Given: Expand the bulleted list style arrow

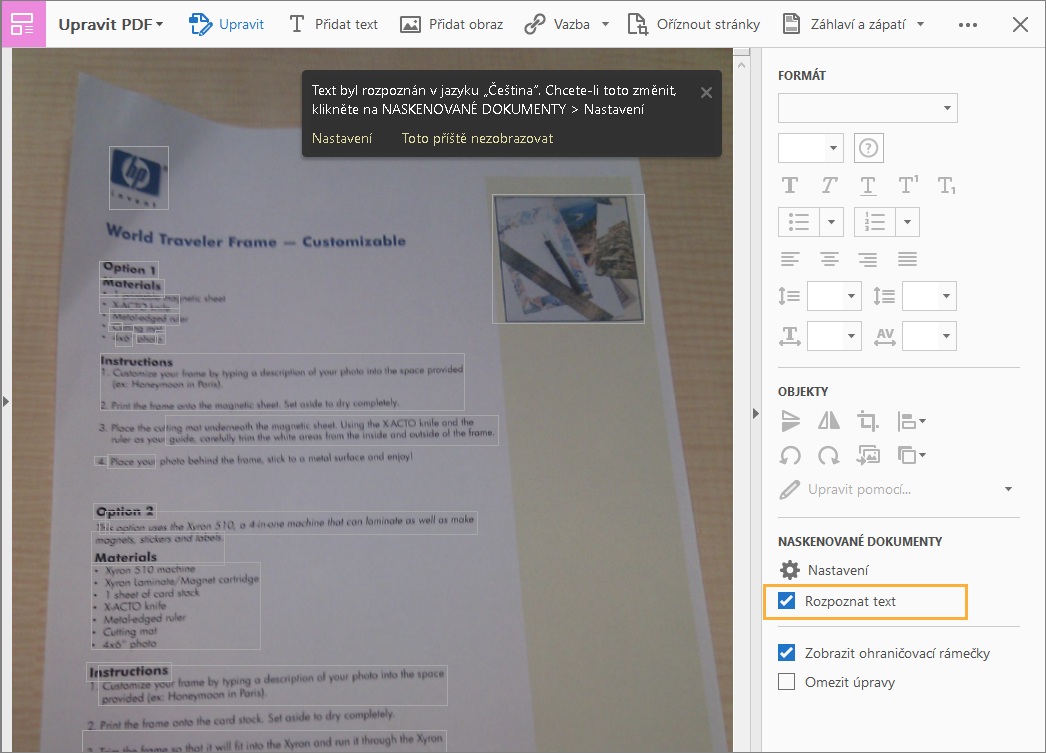Looking at the screenshot, I should coord(831,221).
